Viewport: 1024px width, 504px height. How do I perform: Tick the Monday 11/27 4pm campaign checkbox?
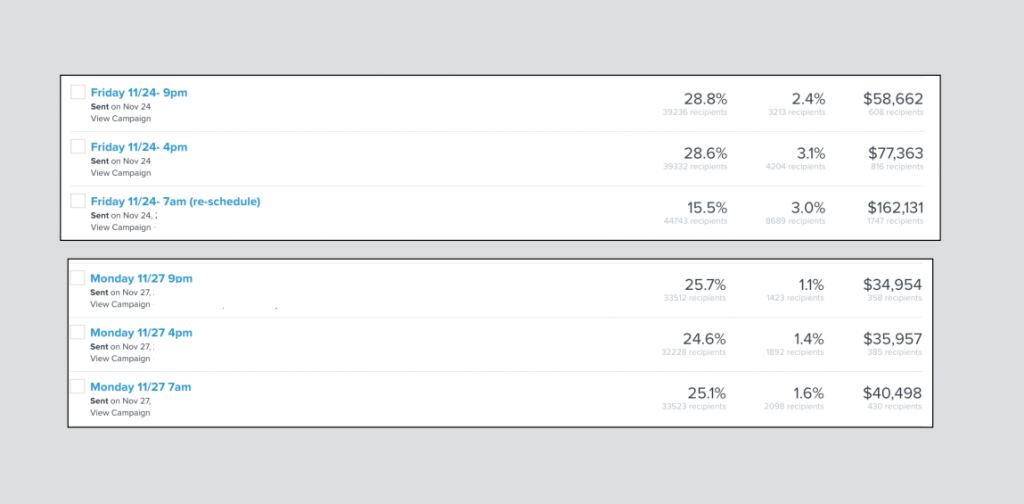click(x=77, y=332)
